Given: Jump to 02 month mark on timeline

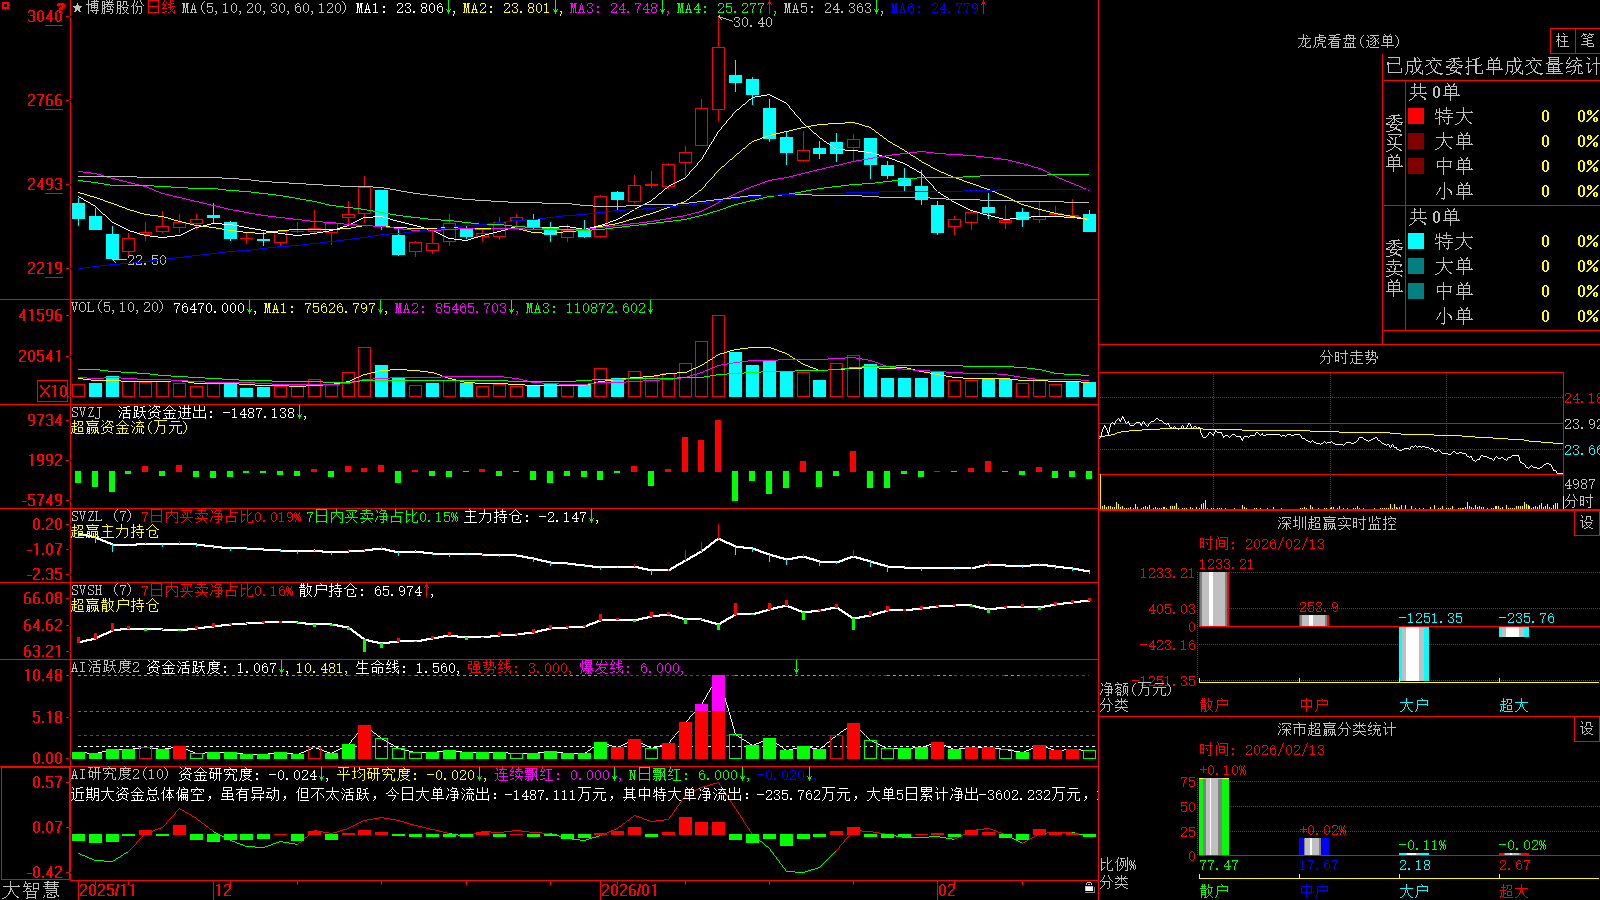Looking at the screenshot, I should point(947,890).
